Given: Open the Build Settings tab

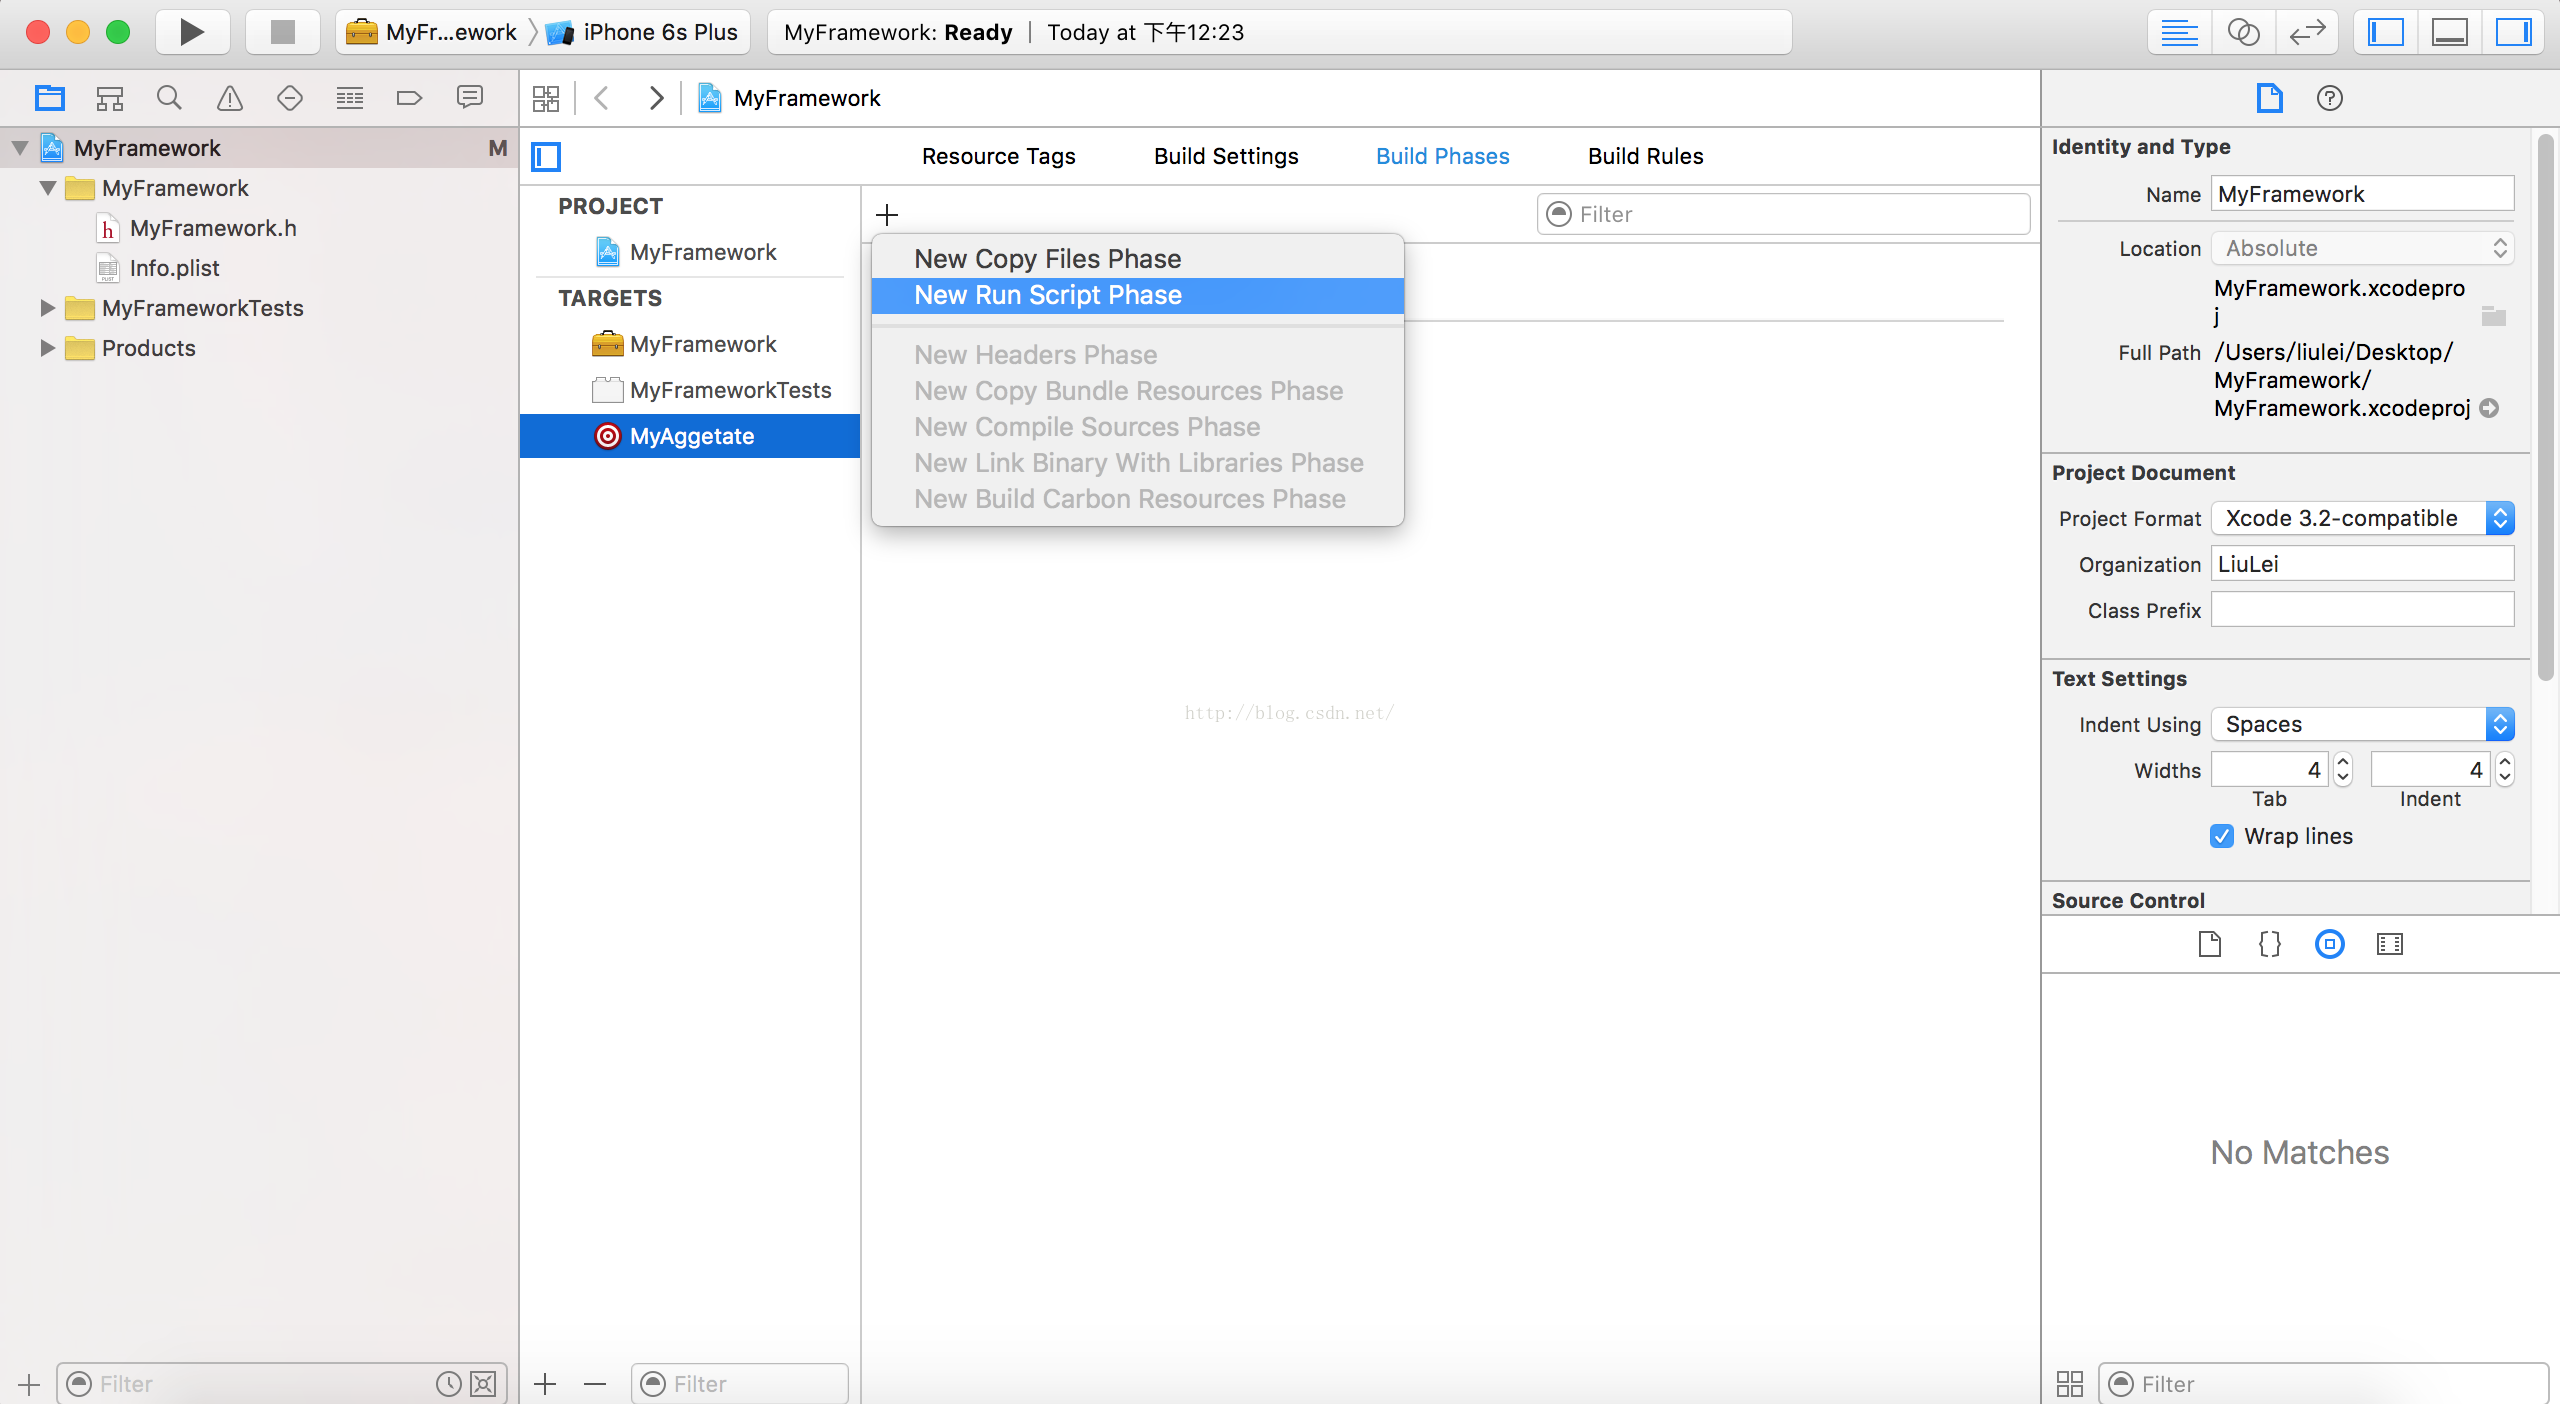Looking at the screenshot, I should tap(1226, 156).
